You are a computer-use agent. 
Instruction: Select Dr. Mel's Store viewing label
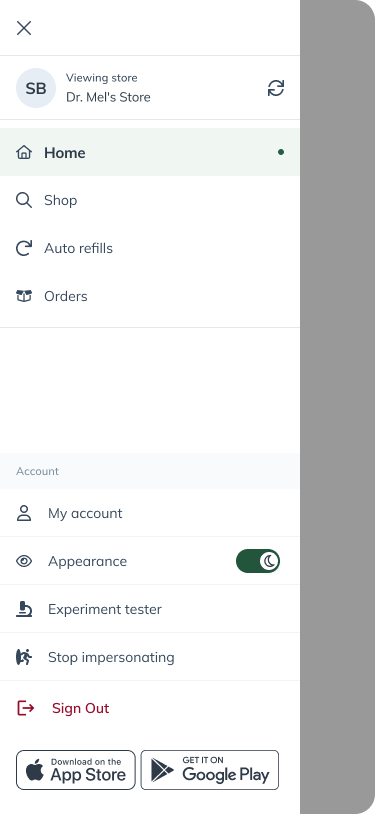click(x=108, y=97)
